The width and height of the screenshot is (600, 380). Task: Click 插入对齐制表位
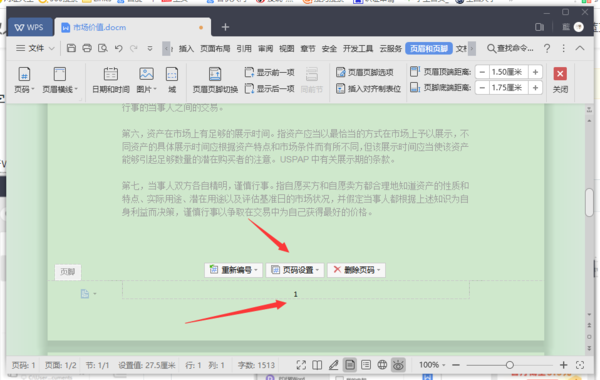tap(368, 89)
